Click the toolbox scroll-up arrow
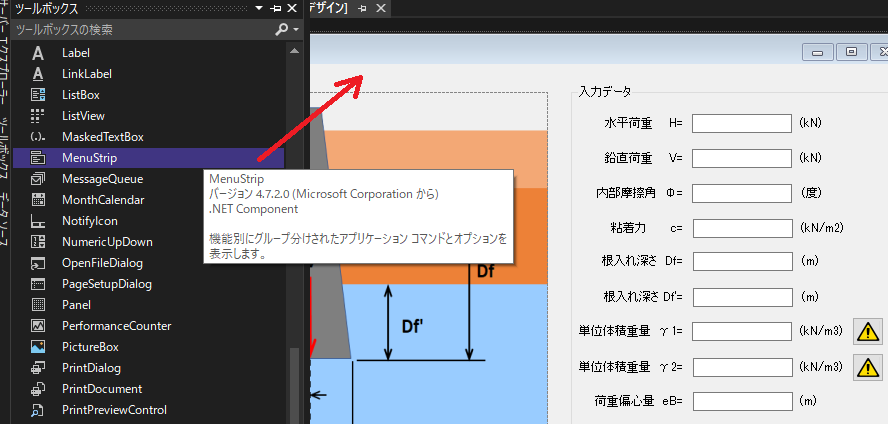Image resolution: width=888 pixels, height=424 pixels. pyautogui.click(x=294, y=51)
